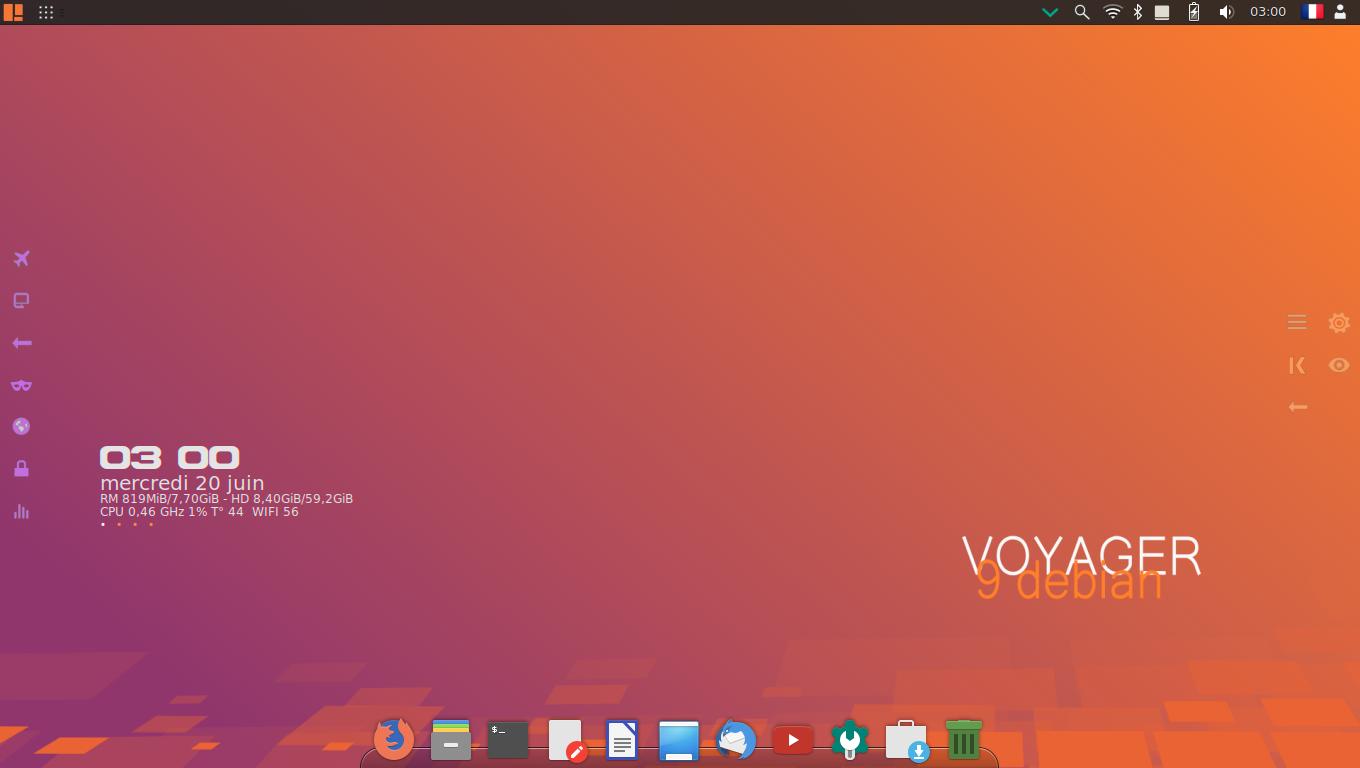
Task: Open the hamburger lines icon on right
Action: pyautogui.click(x=1297, y=322)
